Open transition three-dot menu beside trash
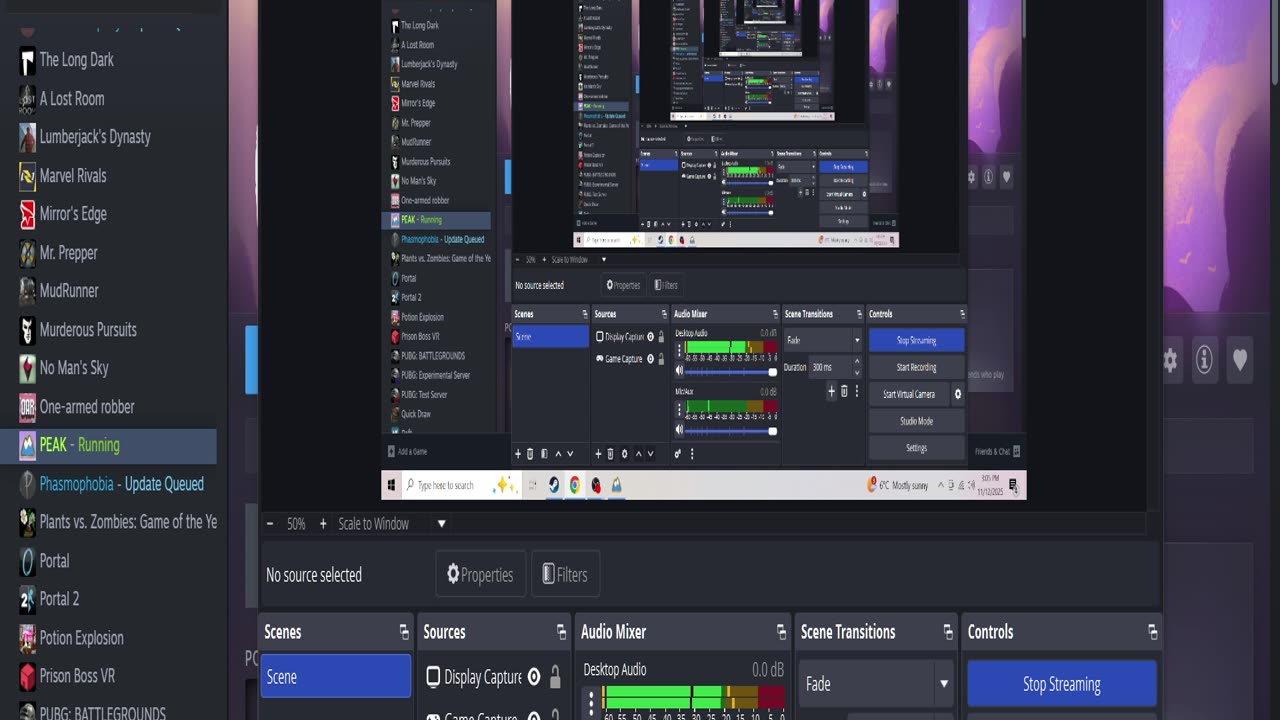1280x720 pixels. click(857, 392)
